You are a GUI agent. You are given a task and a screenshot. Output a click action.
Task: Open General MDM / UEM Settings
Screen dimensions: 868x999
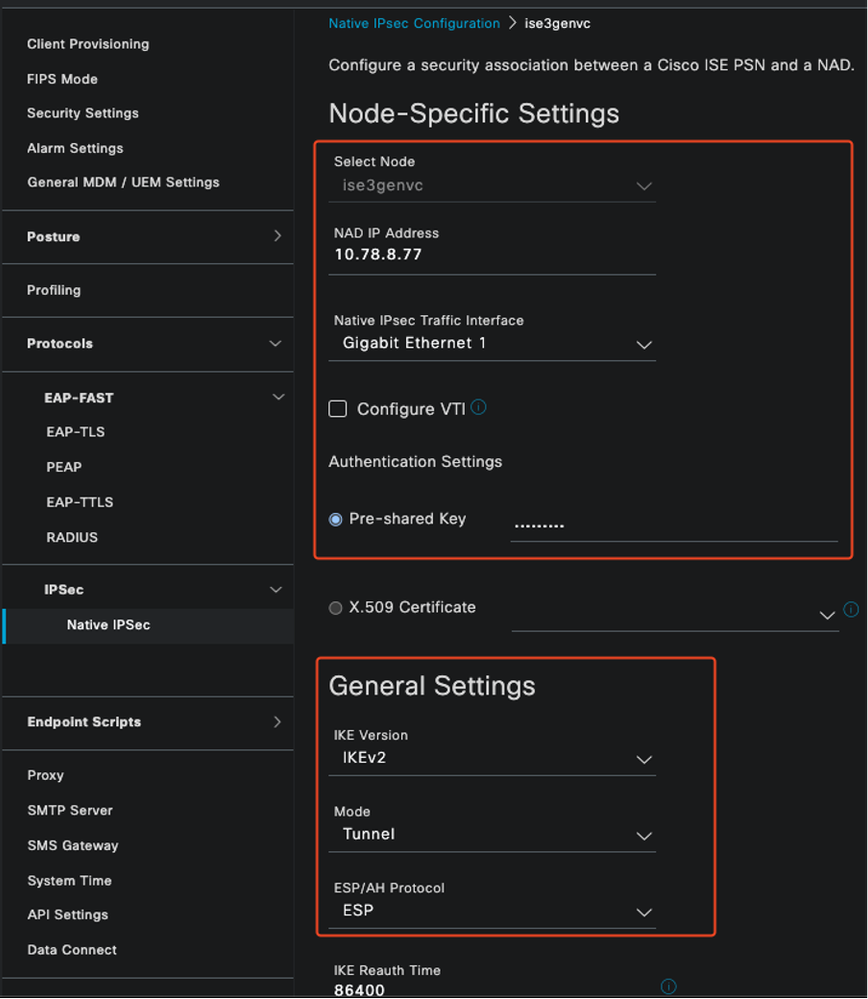[x=123, y=182]
